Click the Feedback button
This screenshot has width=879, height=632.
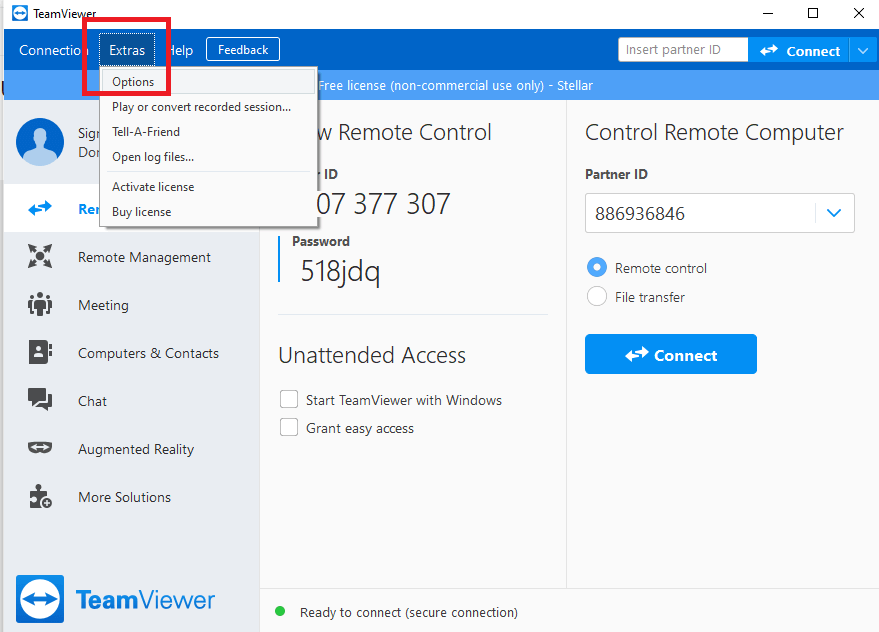click(x=243, y=49)
